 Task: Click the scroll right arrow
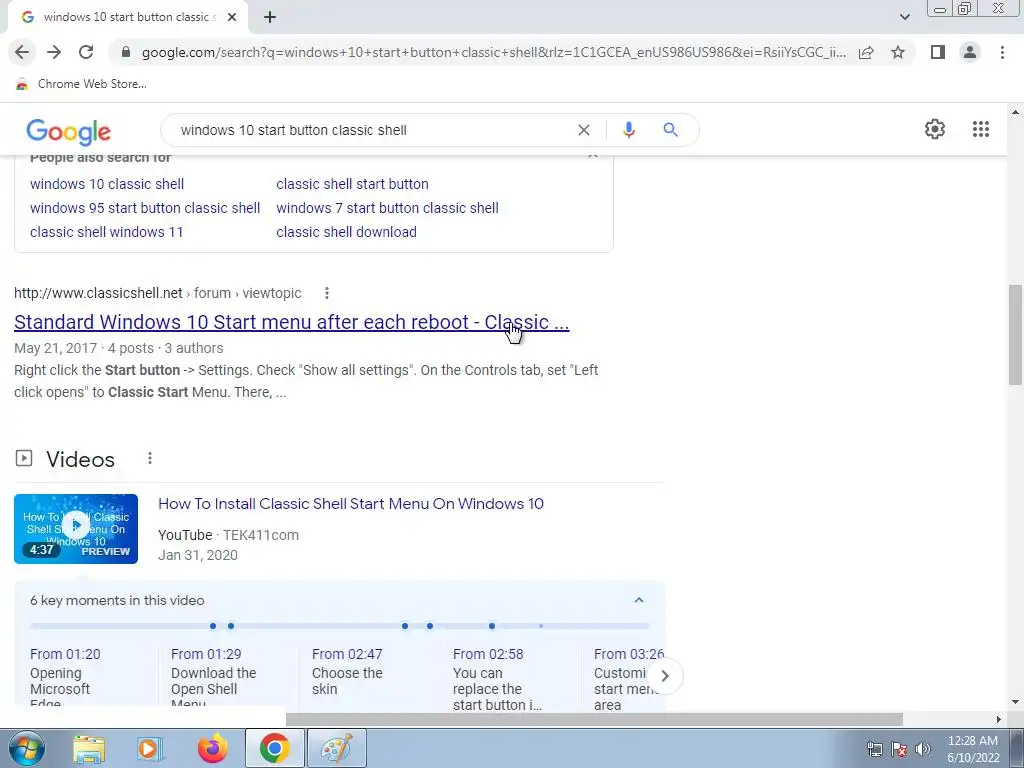[999, 719]
